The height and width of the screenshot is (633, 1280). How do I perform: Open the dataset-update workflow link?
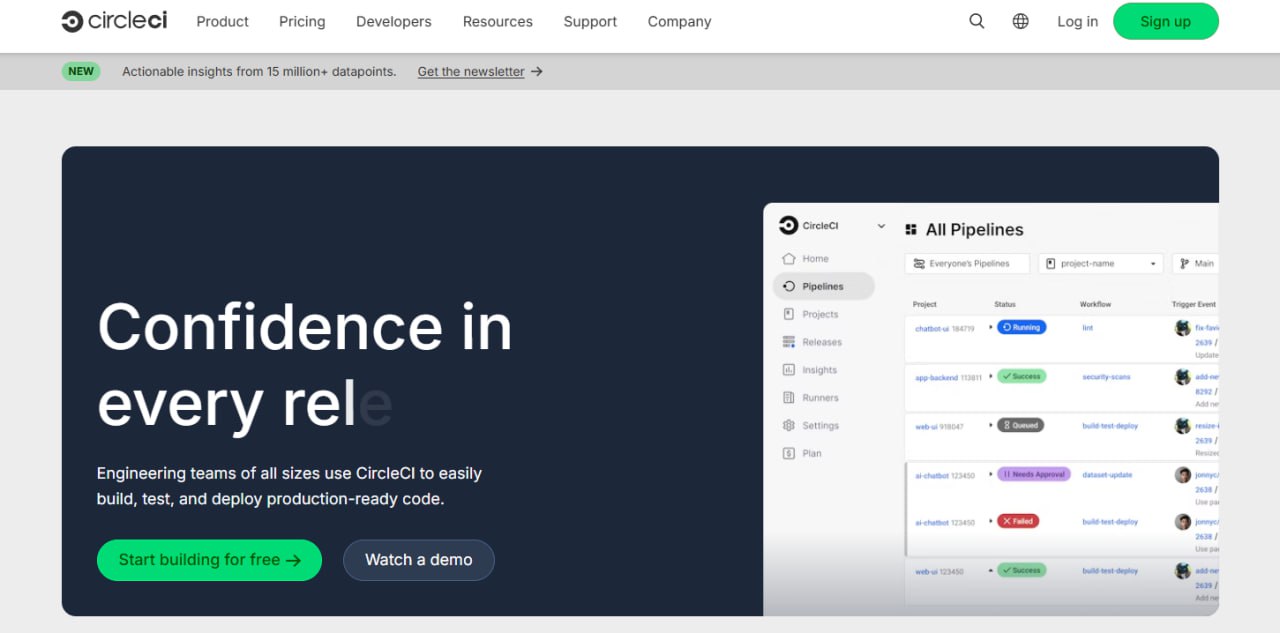click(x=1107, y=475)
